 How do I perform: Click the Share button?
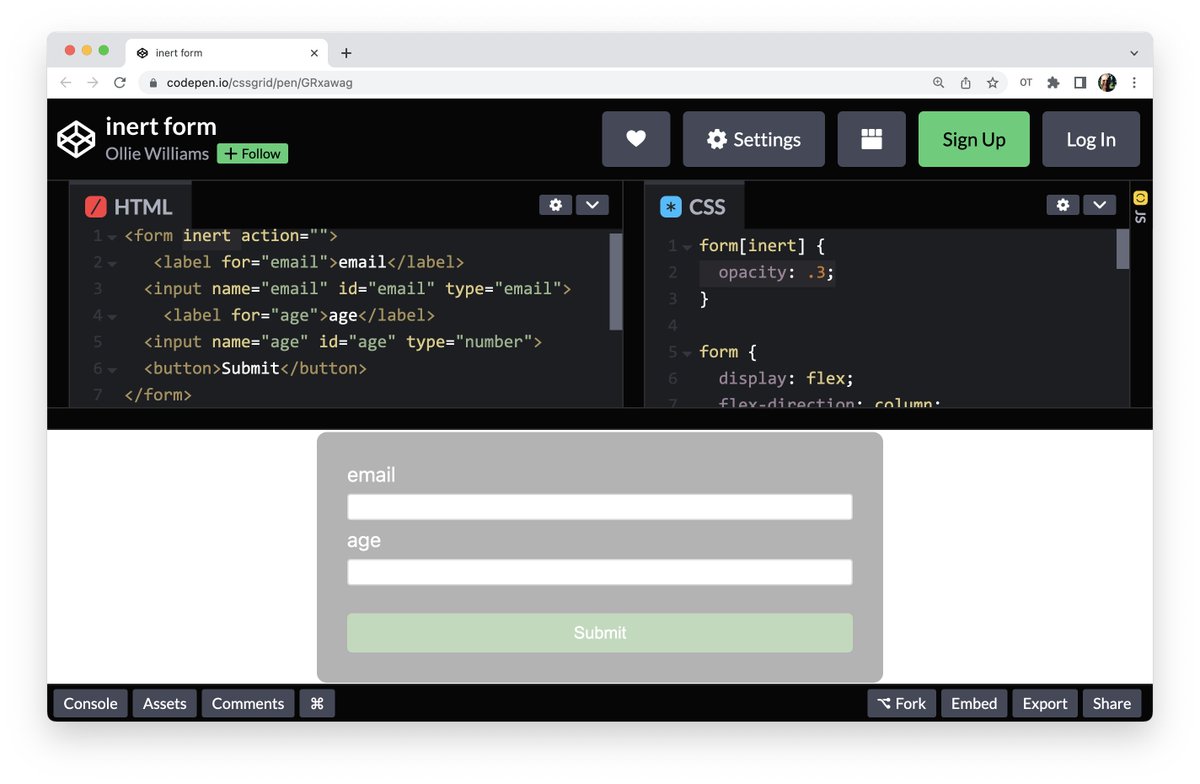point(1112,703)
